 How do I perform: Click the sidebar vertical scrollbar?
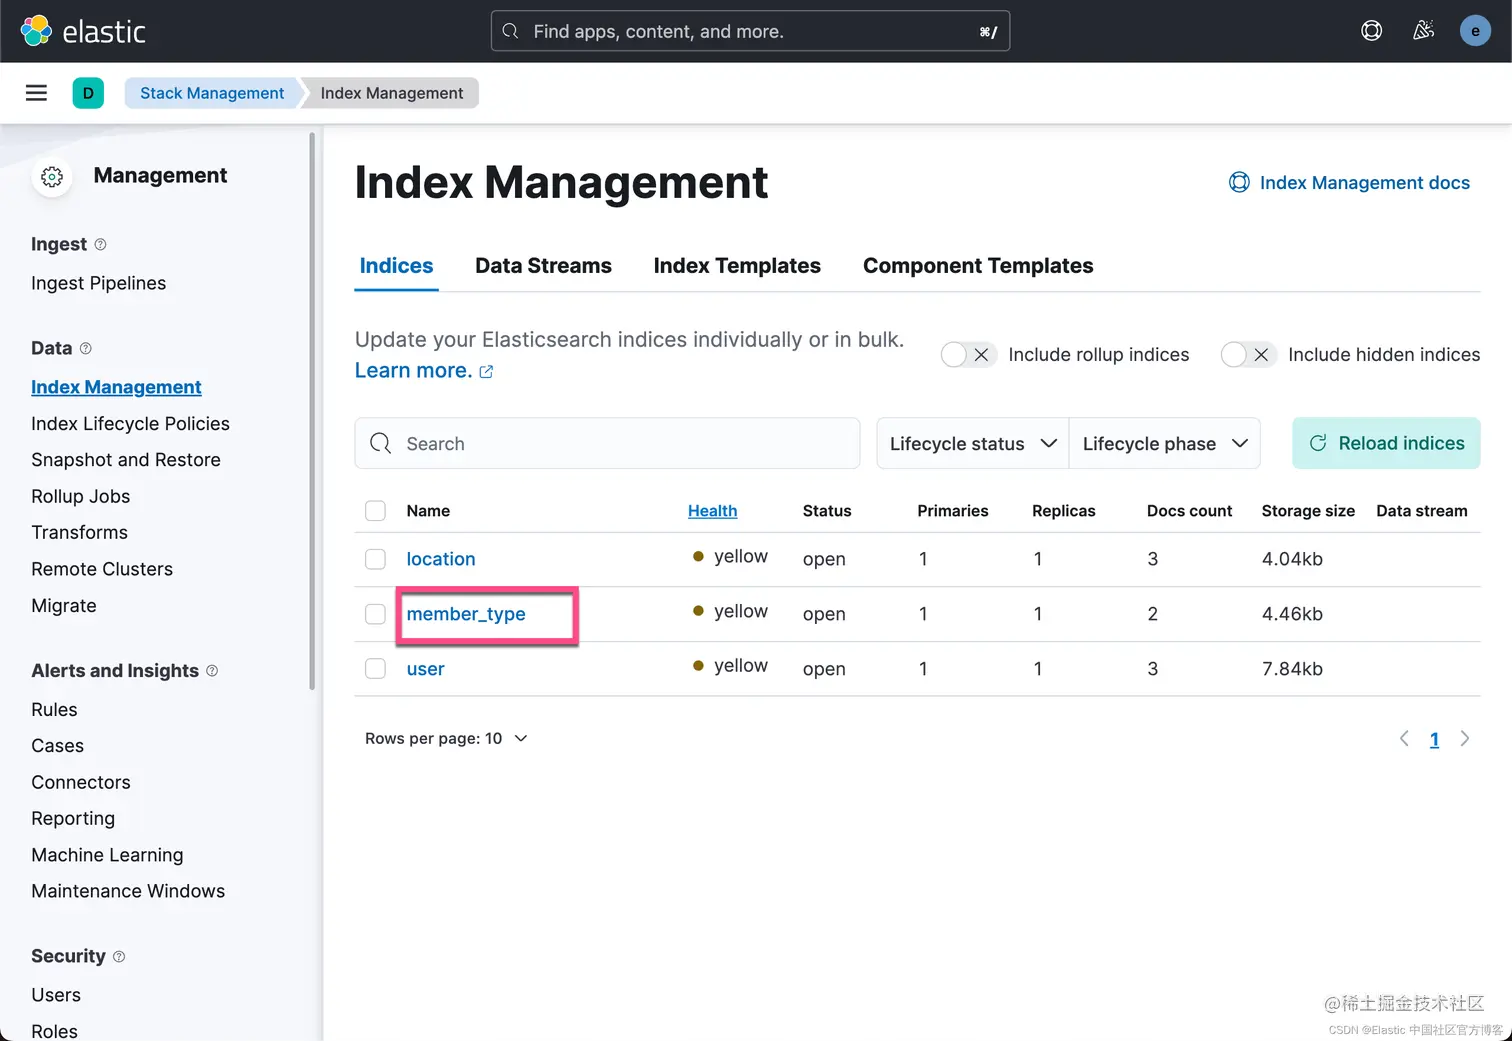pyautogui.click(x=312, y=410)
